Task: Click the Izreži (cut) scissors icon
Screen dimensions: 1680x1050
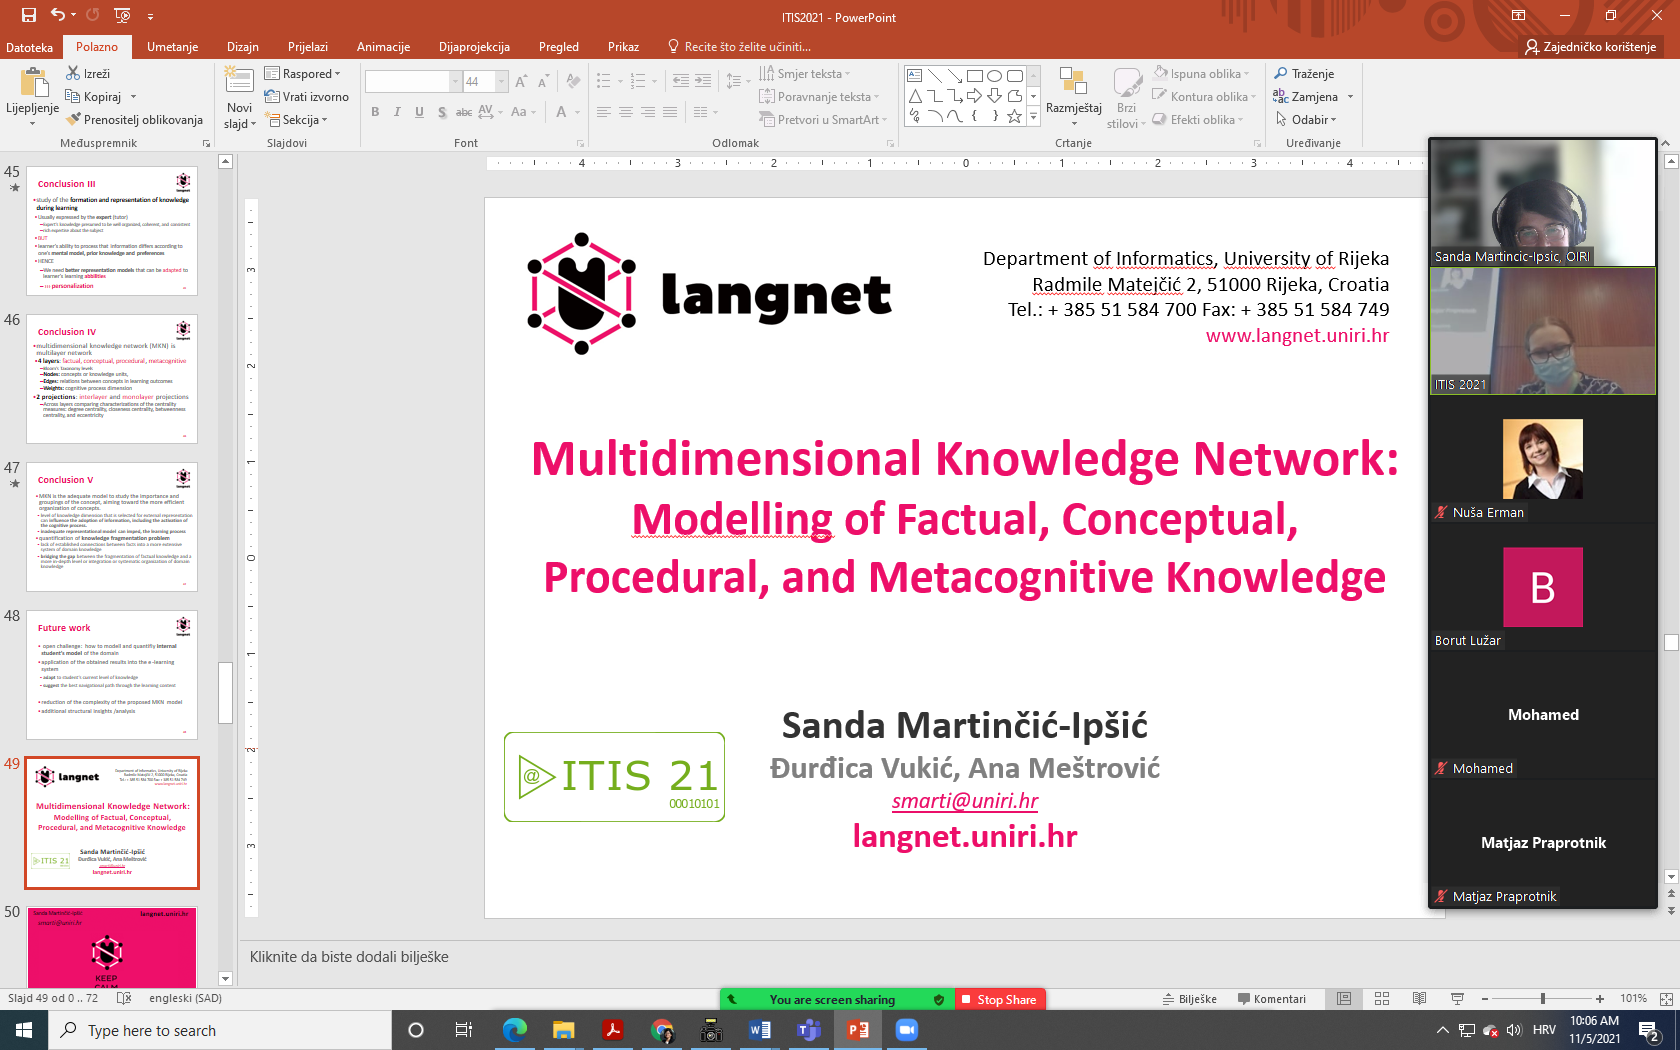Action: point(73,73)
